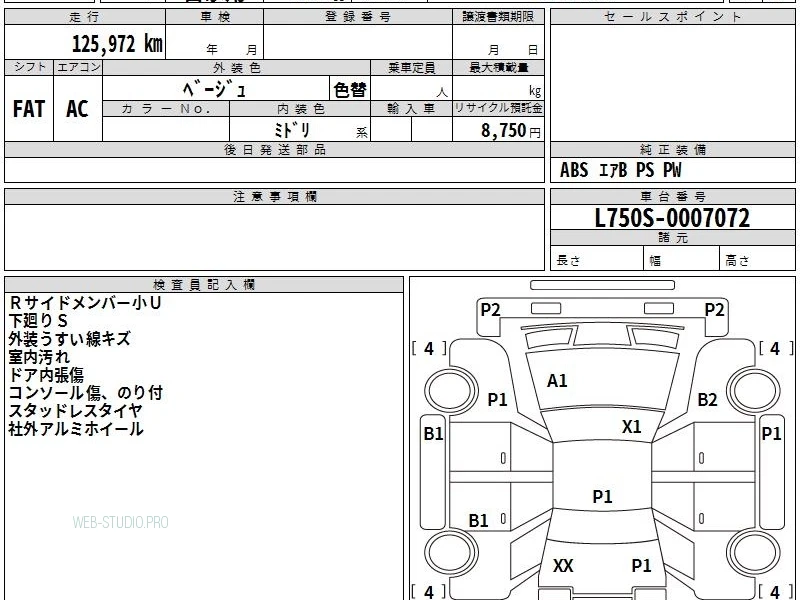This screenshot has height=600, width=800.
Task: Select the equipment text ABS エアB PS PW
Action: pyautogui.click(x=620, y=170)
